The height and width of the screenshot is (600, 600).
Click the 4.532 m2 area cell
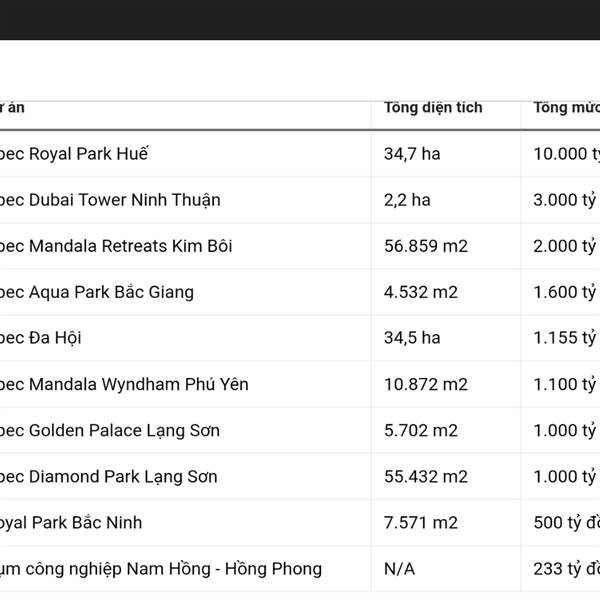421,292
